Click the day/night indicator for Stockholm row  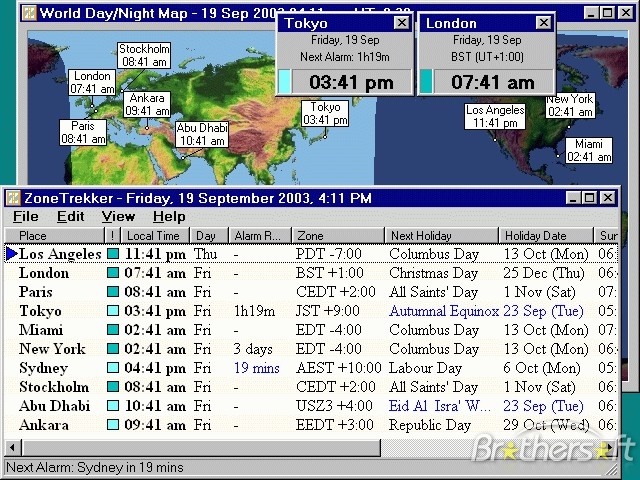[113, 387]
